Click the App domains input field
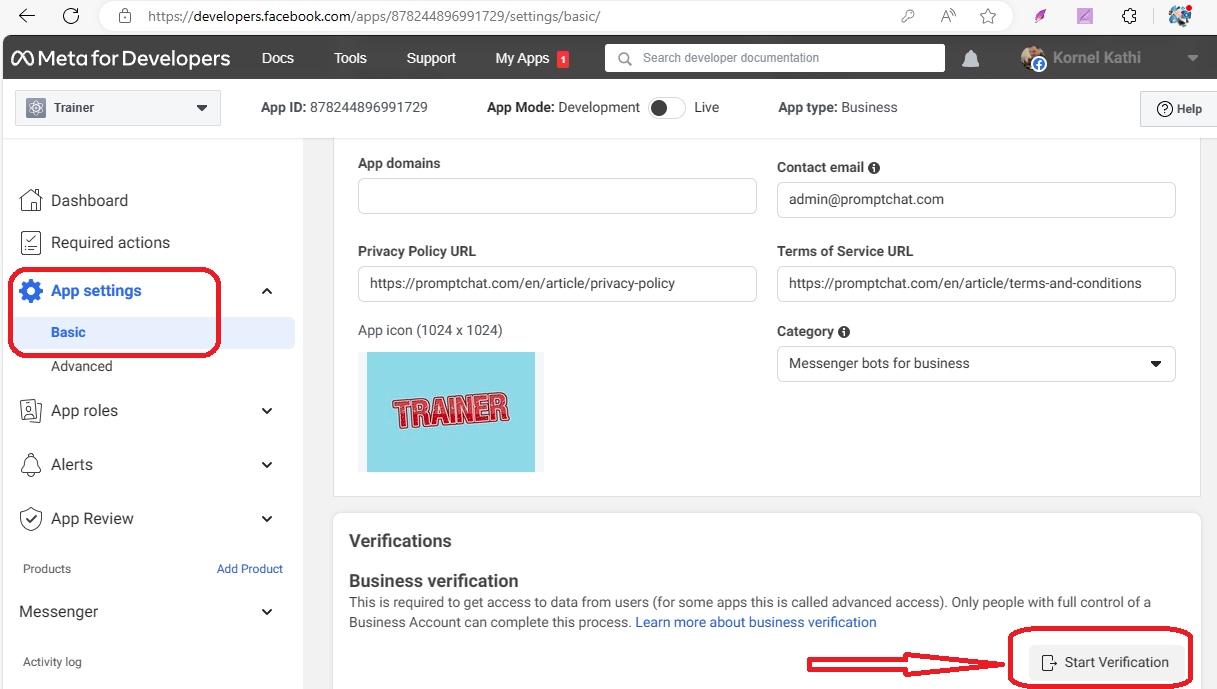This screenshot has height=689, width=1217. [x=557, y=196]
